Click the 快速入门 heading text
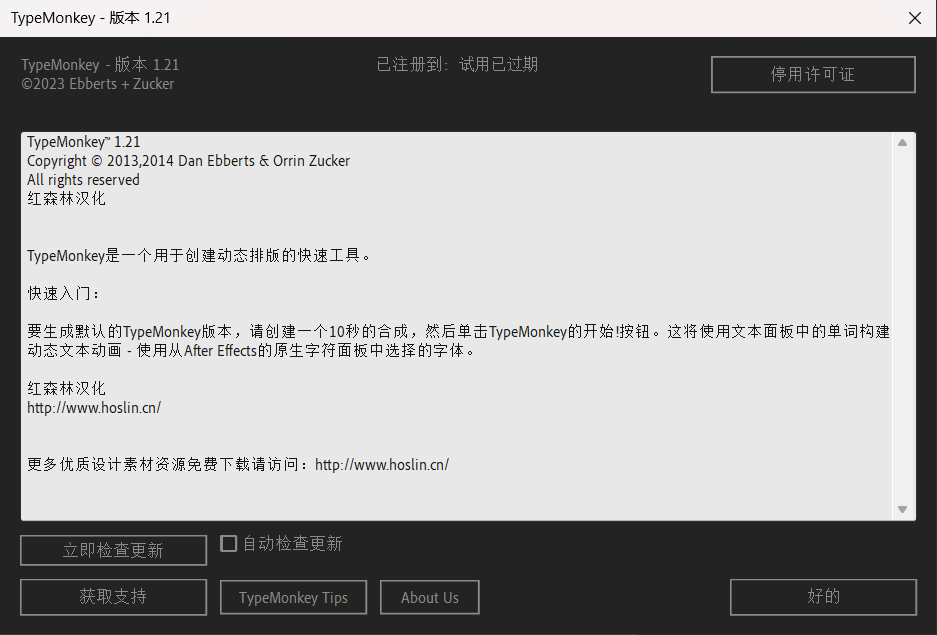937x635 pixels. click(x=63, y=293)
